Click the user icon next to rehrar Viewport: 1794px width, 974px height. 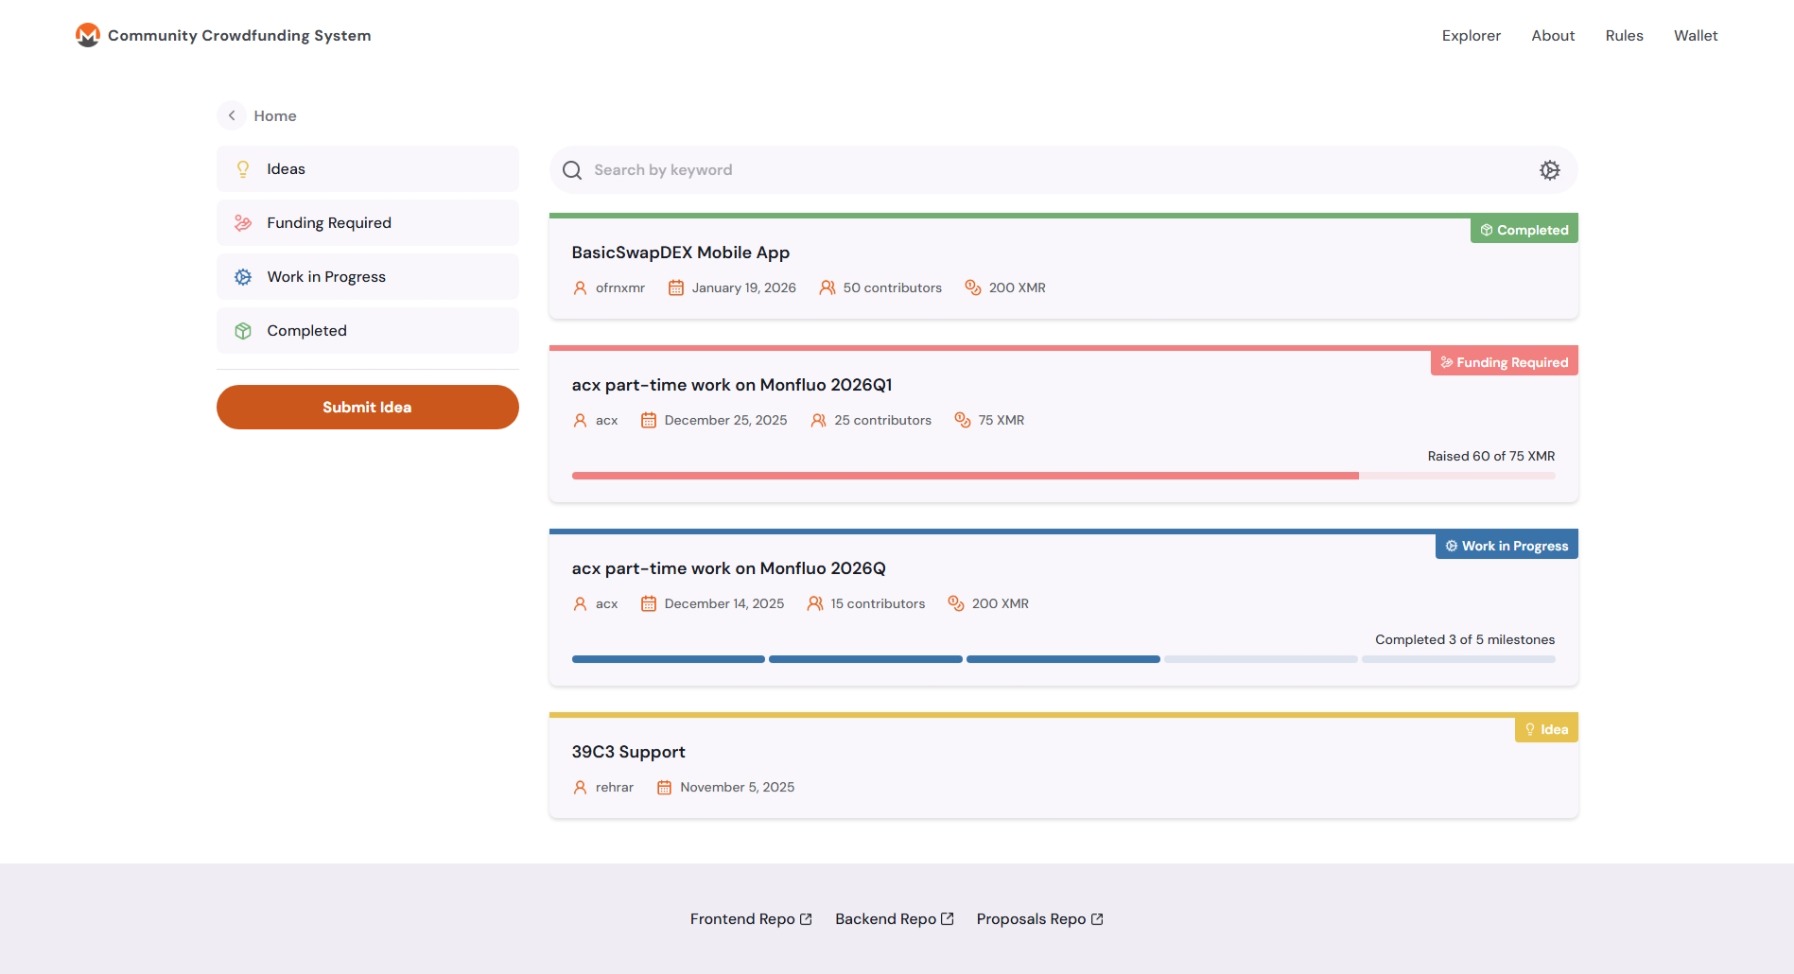[x=580, y=788]
